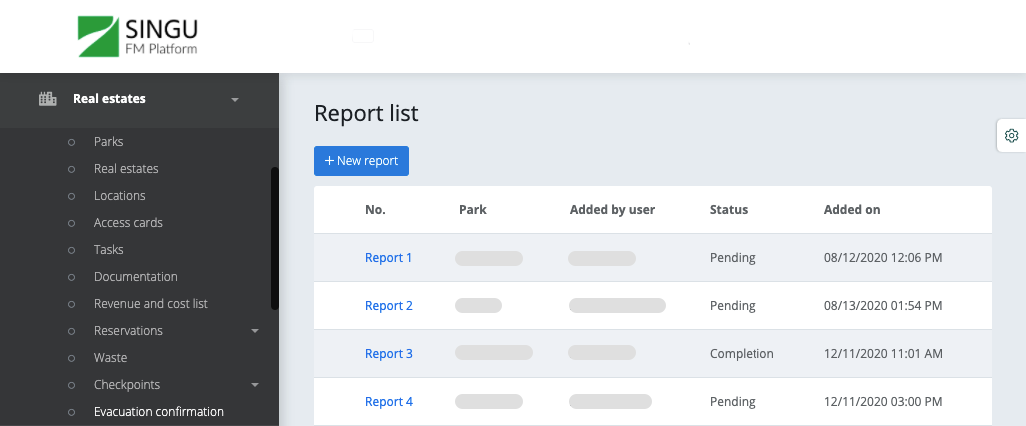Select Tasks in the sidebar
This screenshot has width=1026, height=426.
(109, 249)
